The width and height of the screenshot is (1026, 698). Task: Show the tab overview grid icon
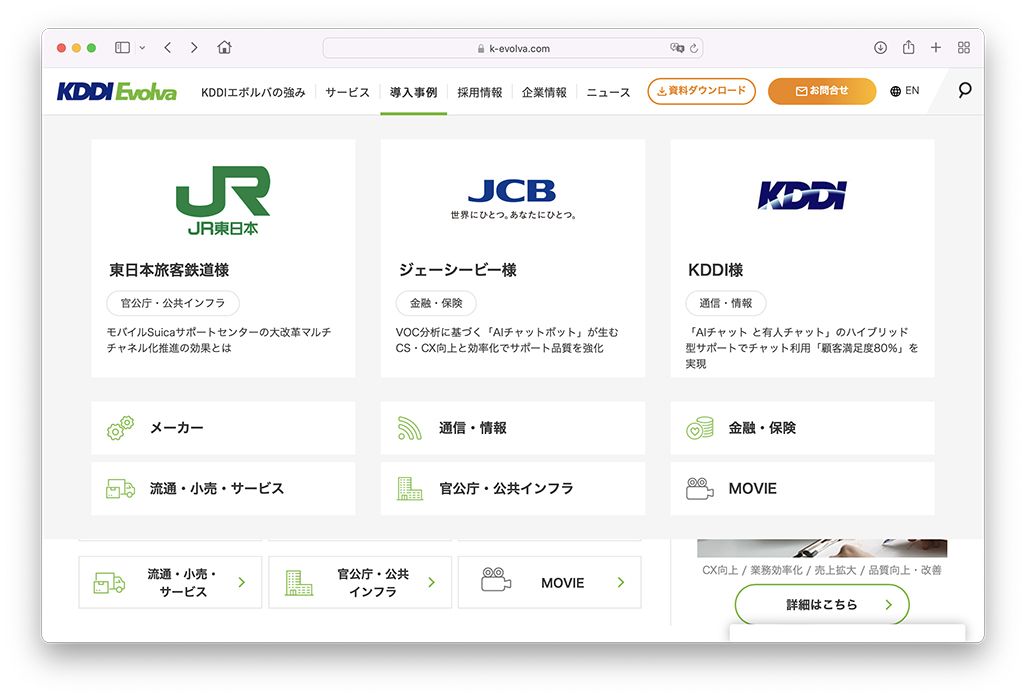pyautogui.click(x=964, y=47)
